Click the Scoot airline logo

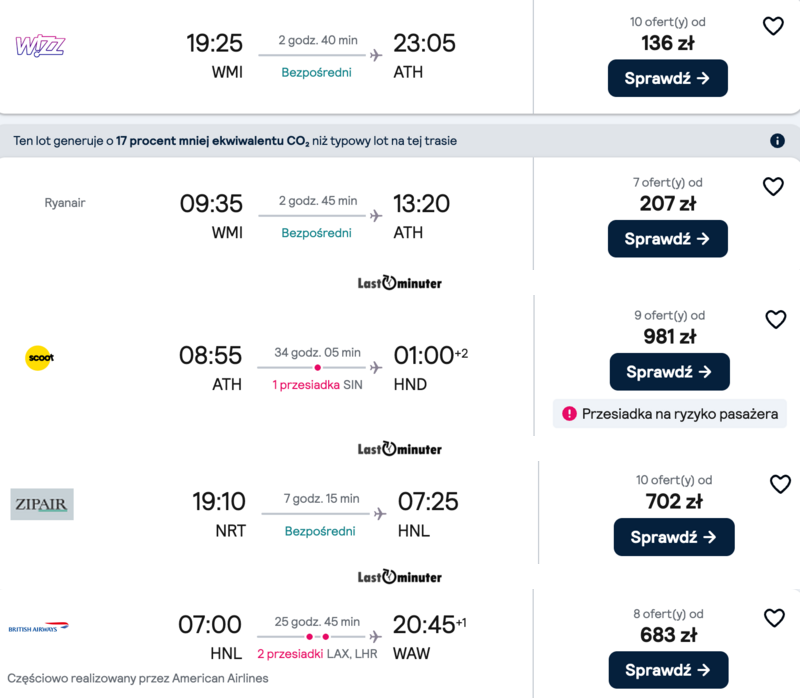point(39,358)
